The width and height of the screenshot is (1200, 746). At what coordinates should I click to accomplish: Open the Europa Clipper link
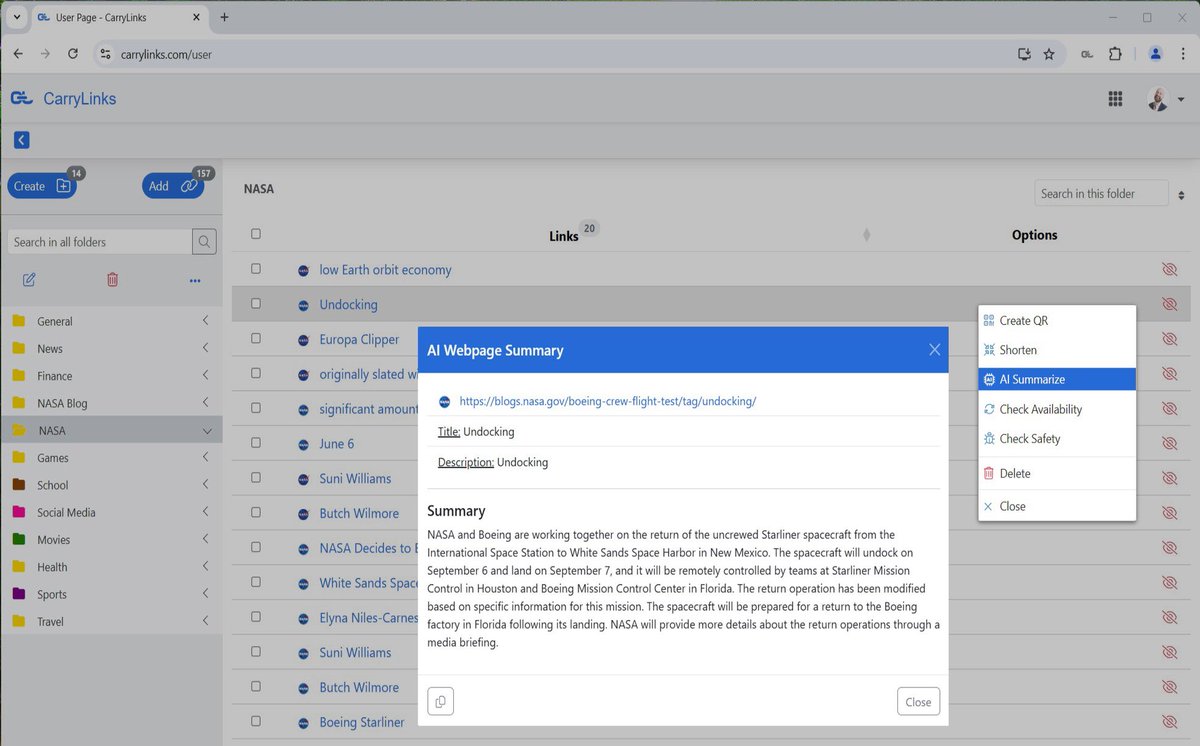[x=359, y=339]
